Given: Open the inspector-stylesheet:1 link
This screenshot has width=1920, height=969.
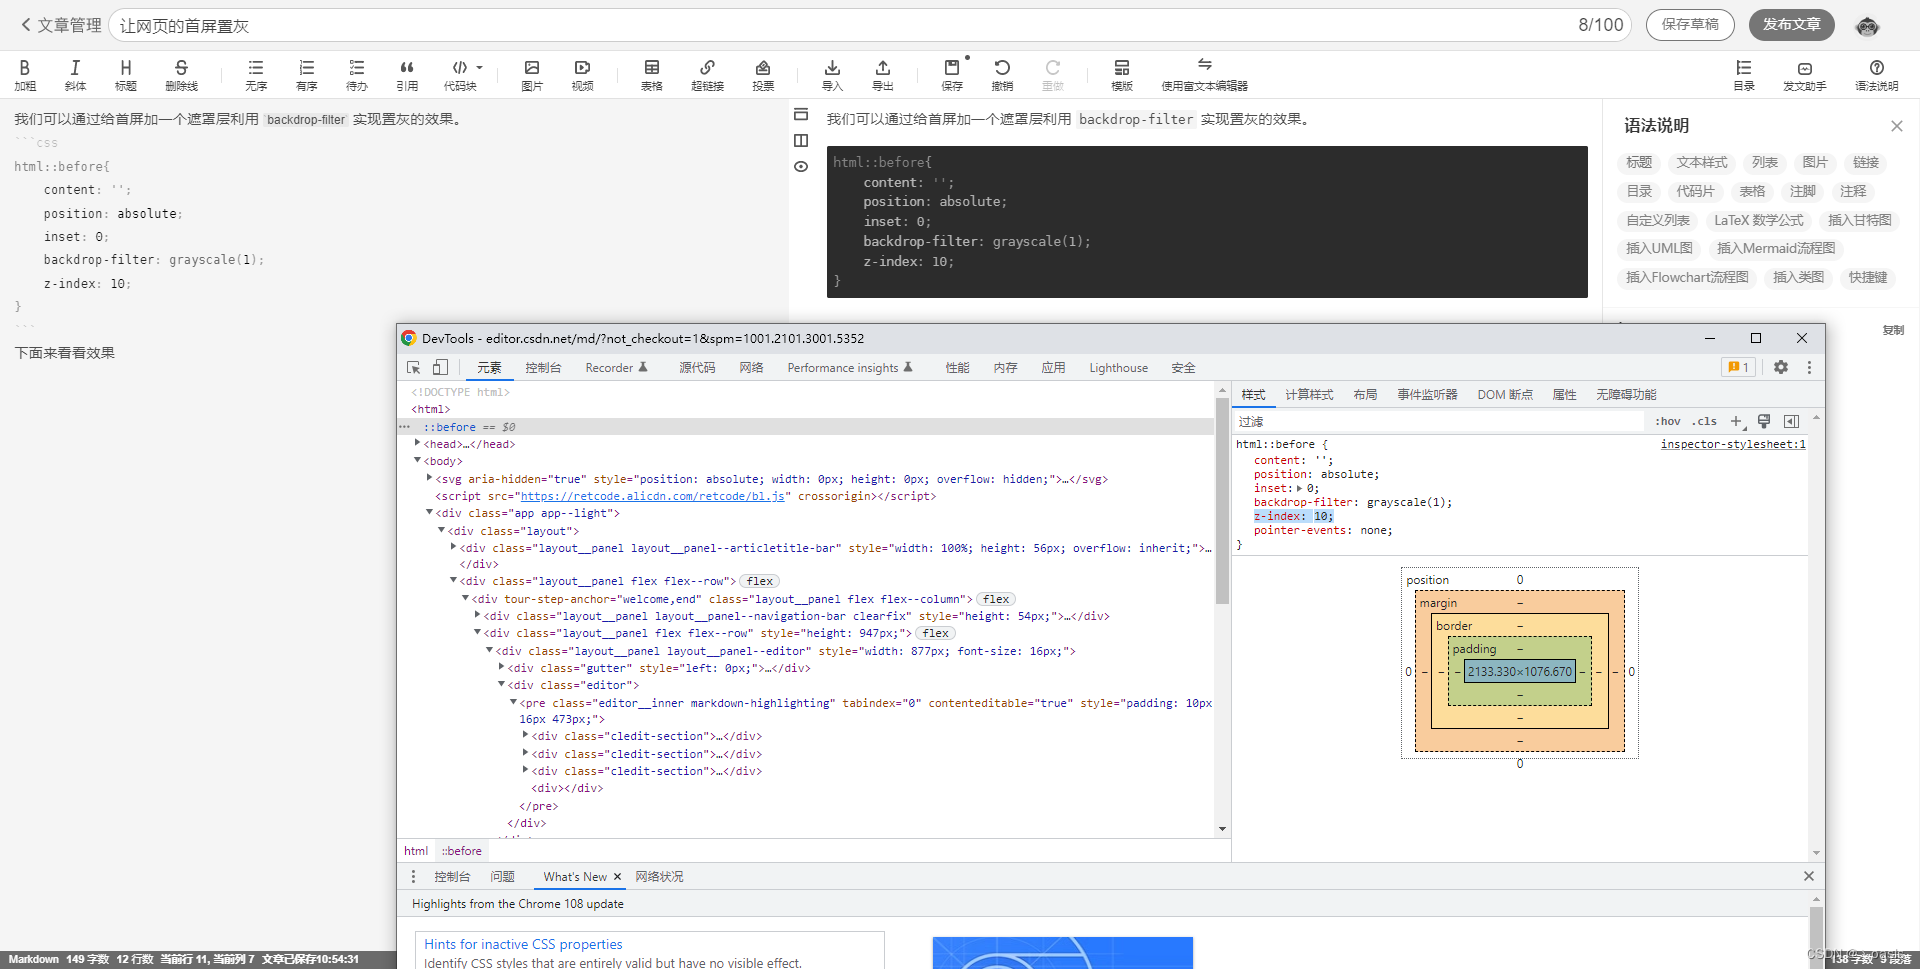Looking at the screenshot, I should pyautogui.click(x=1733, y=444).
